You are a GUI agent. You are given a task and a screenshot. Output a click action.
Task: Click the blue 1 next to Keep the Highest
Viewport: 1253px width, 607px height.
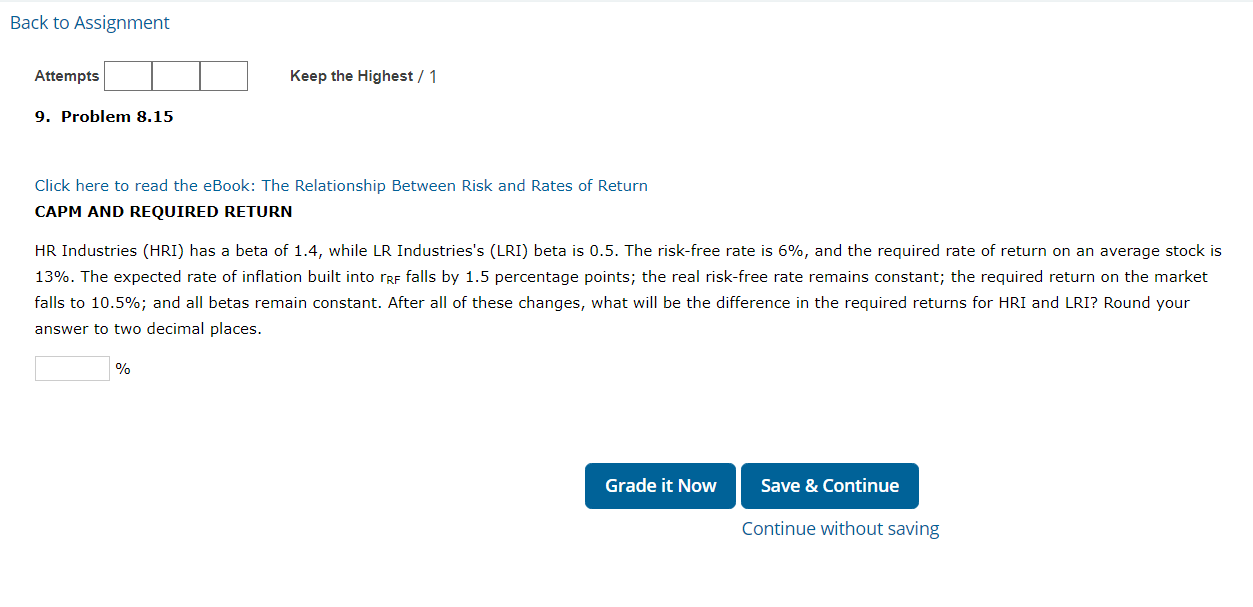432,75
